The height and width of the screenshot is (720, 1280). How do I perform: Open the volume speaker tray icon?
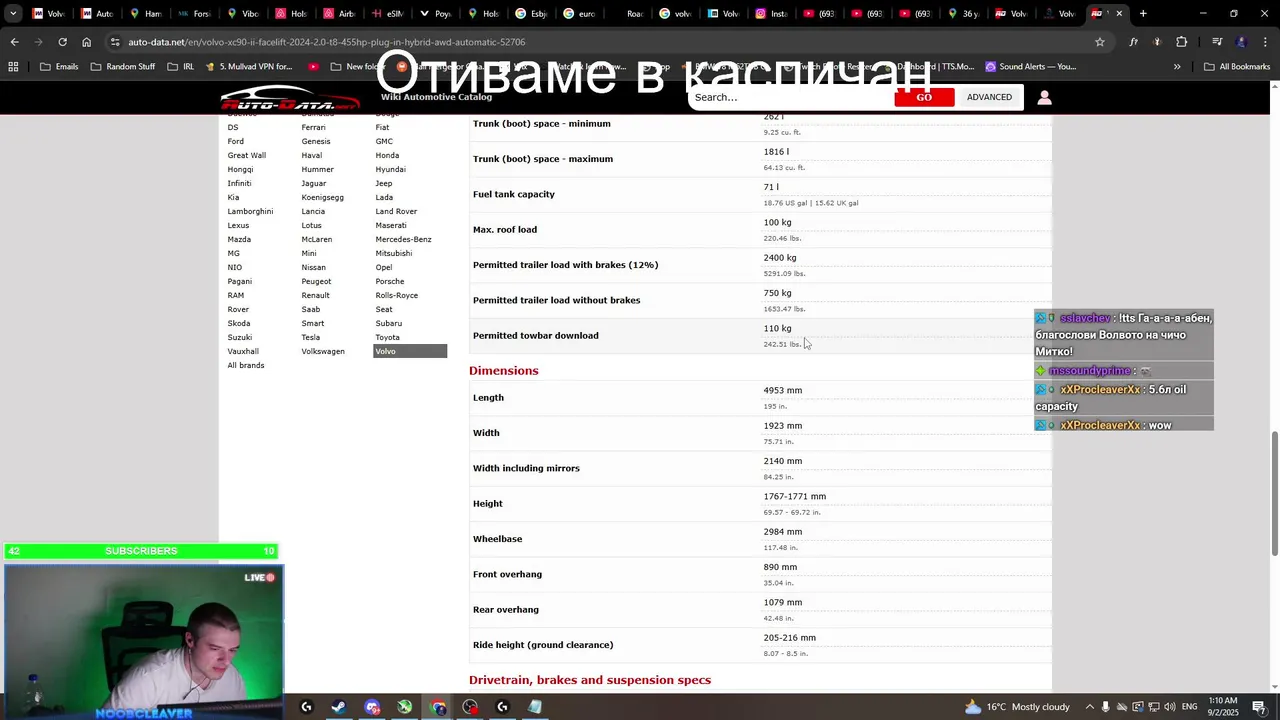(1170, 707)
